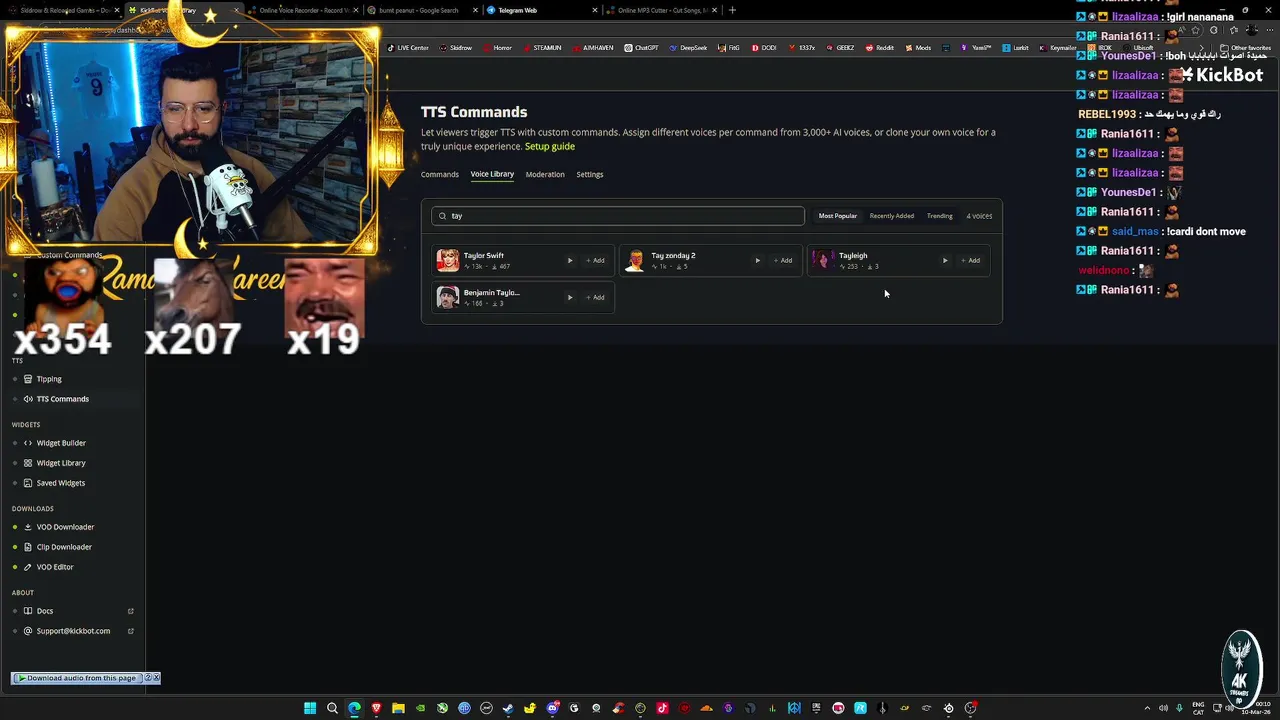
Task: Play the Benjamin Taylo... voice preview
Action: click(570, 297)
